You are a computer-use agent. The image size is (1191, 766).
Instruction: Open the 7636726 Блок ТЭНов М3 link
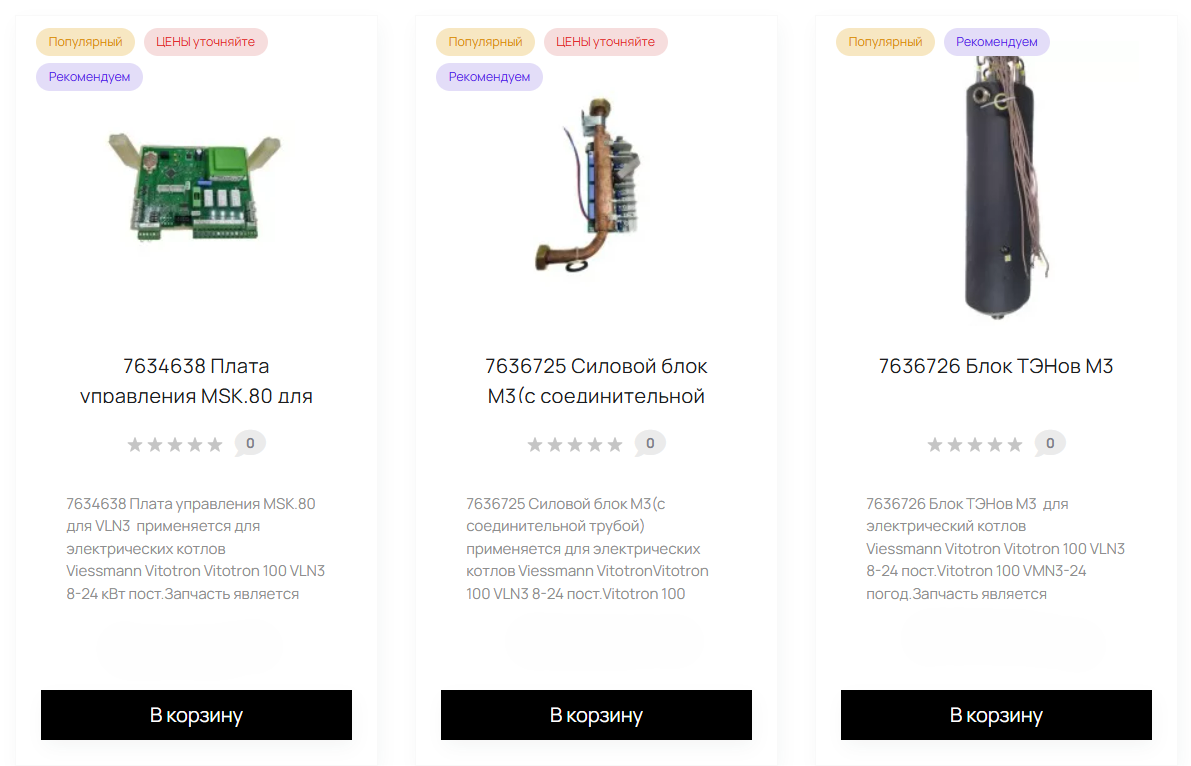(x=996, y=366)
